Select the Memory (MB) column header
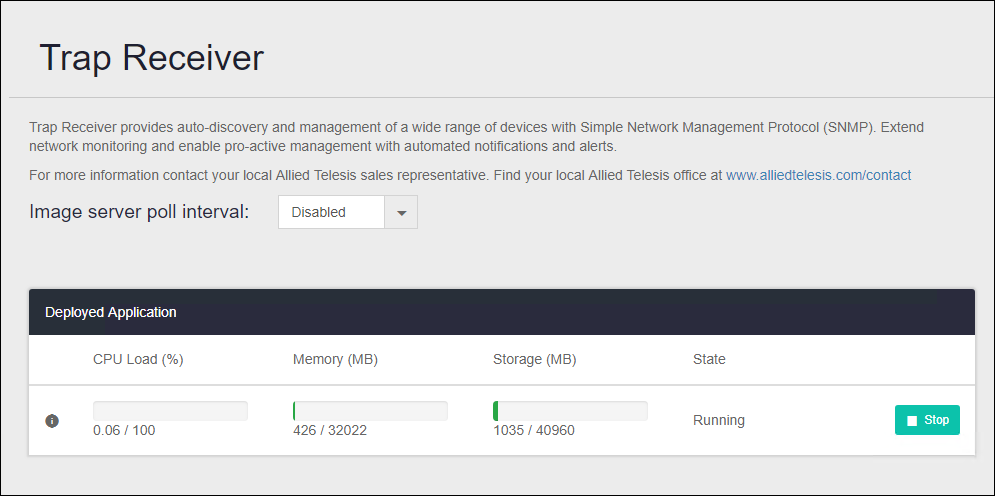Screen dimensions: 995x496 click(x=335, y=359)
